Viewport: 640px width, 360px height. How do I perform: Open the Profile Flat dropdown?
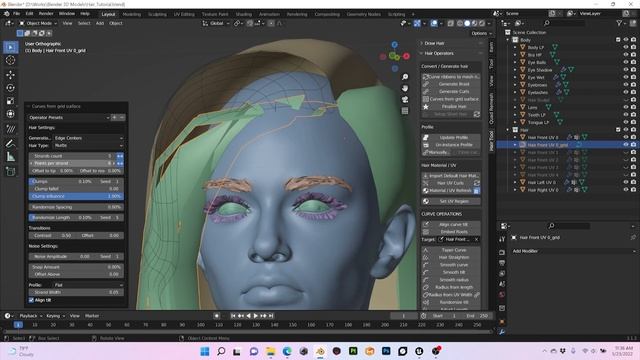click(88, 285)
